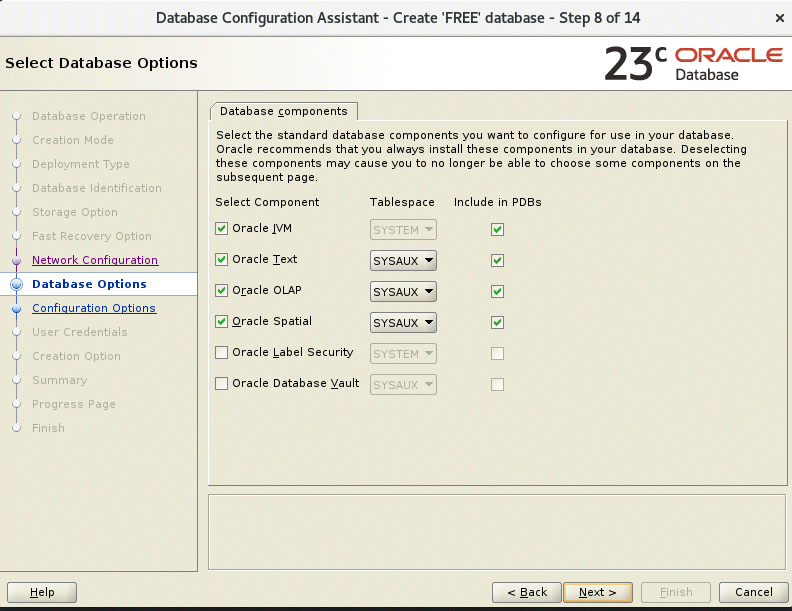
Task: Enable Oracle Label Security component
Action: pyautogui.click(x=222, y=353)
